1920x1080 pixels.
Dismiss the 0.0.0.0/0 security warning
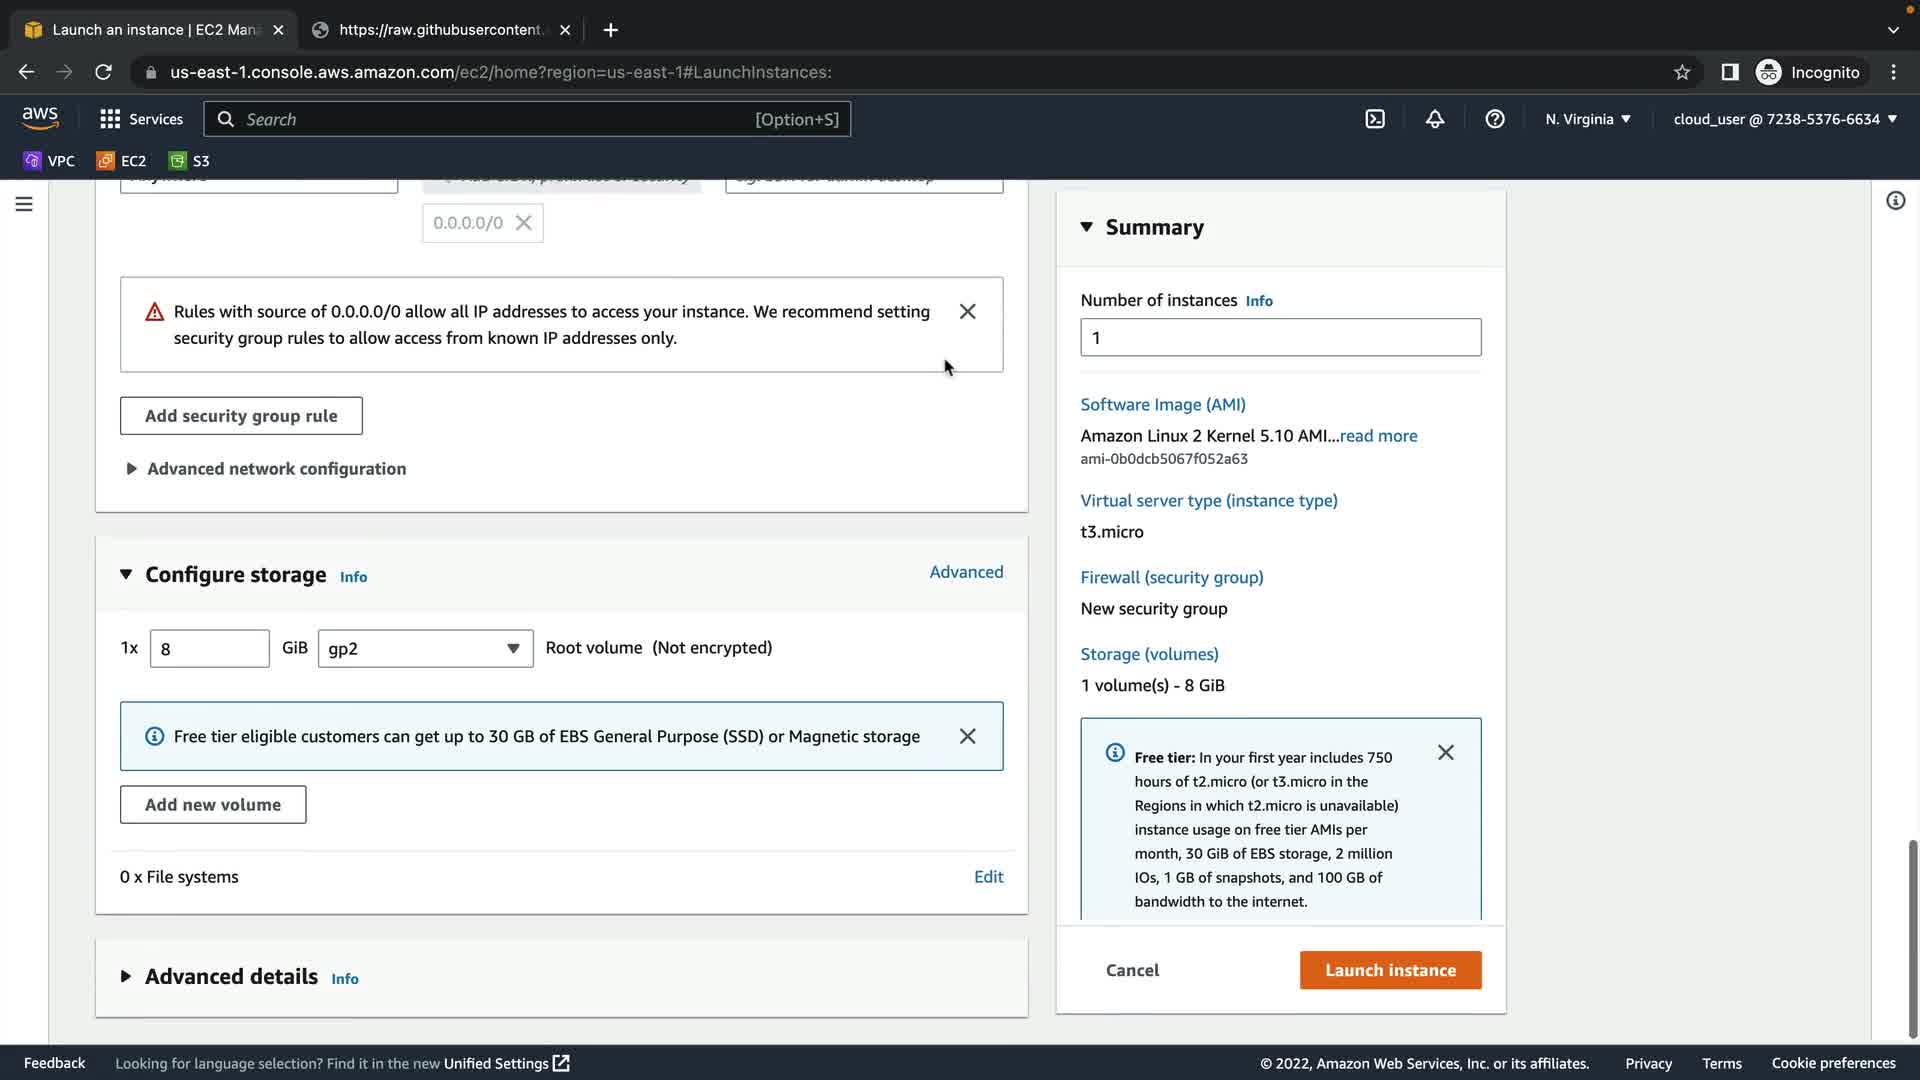[x=967, y=312]
